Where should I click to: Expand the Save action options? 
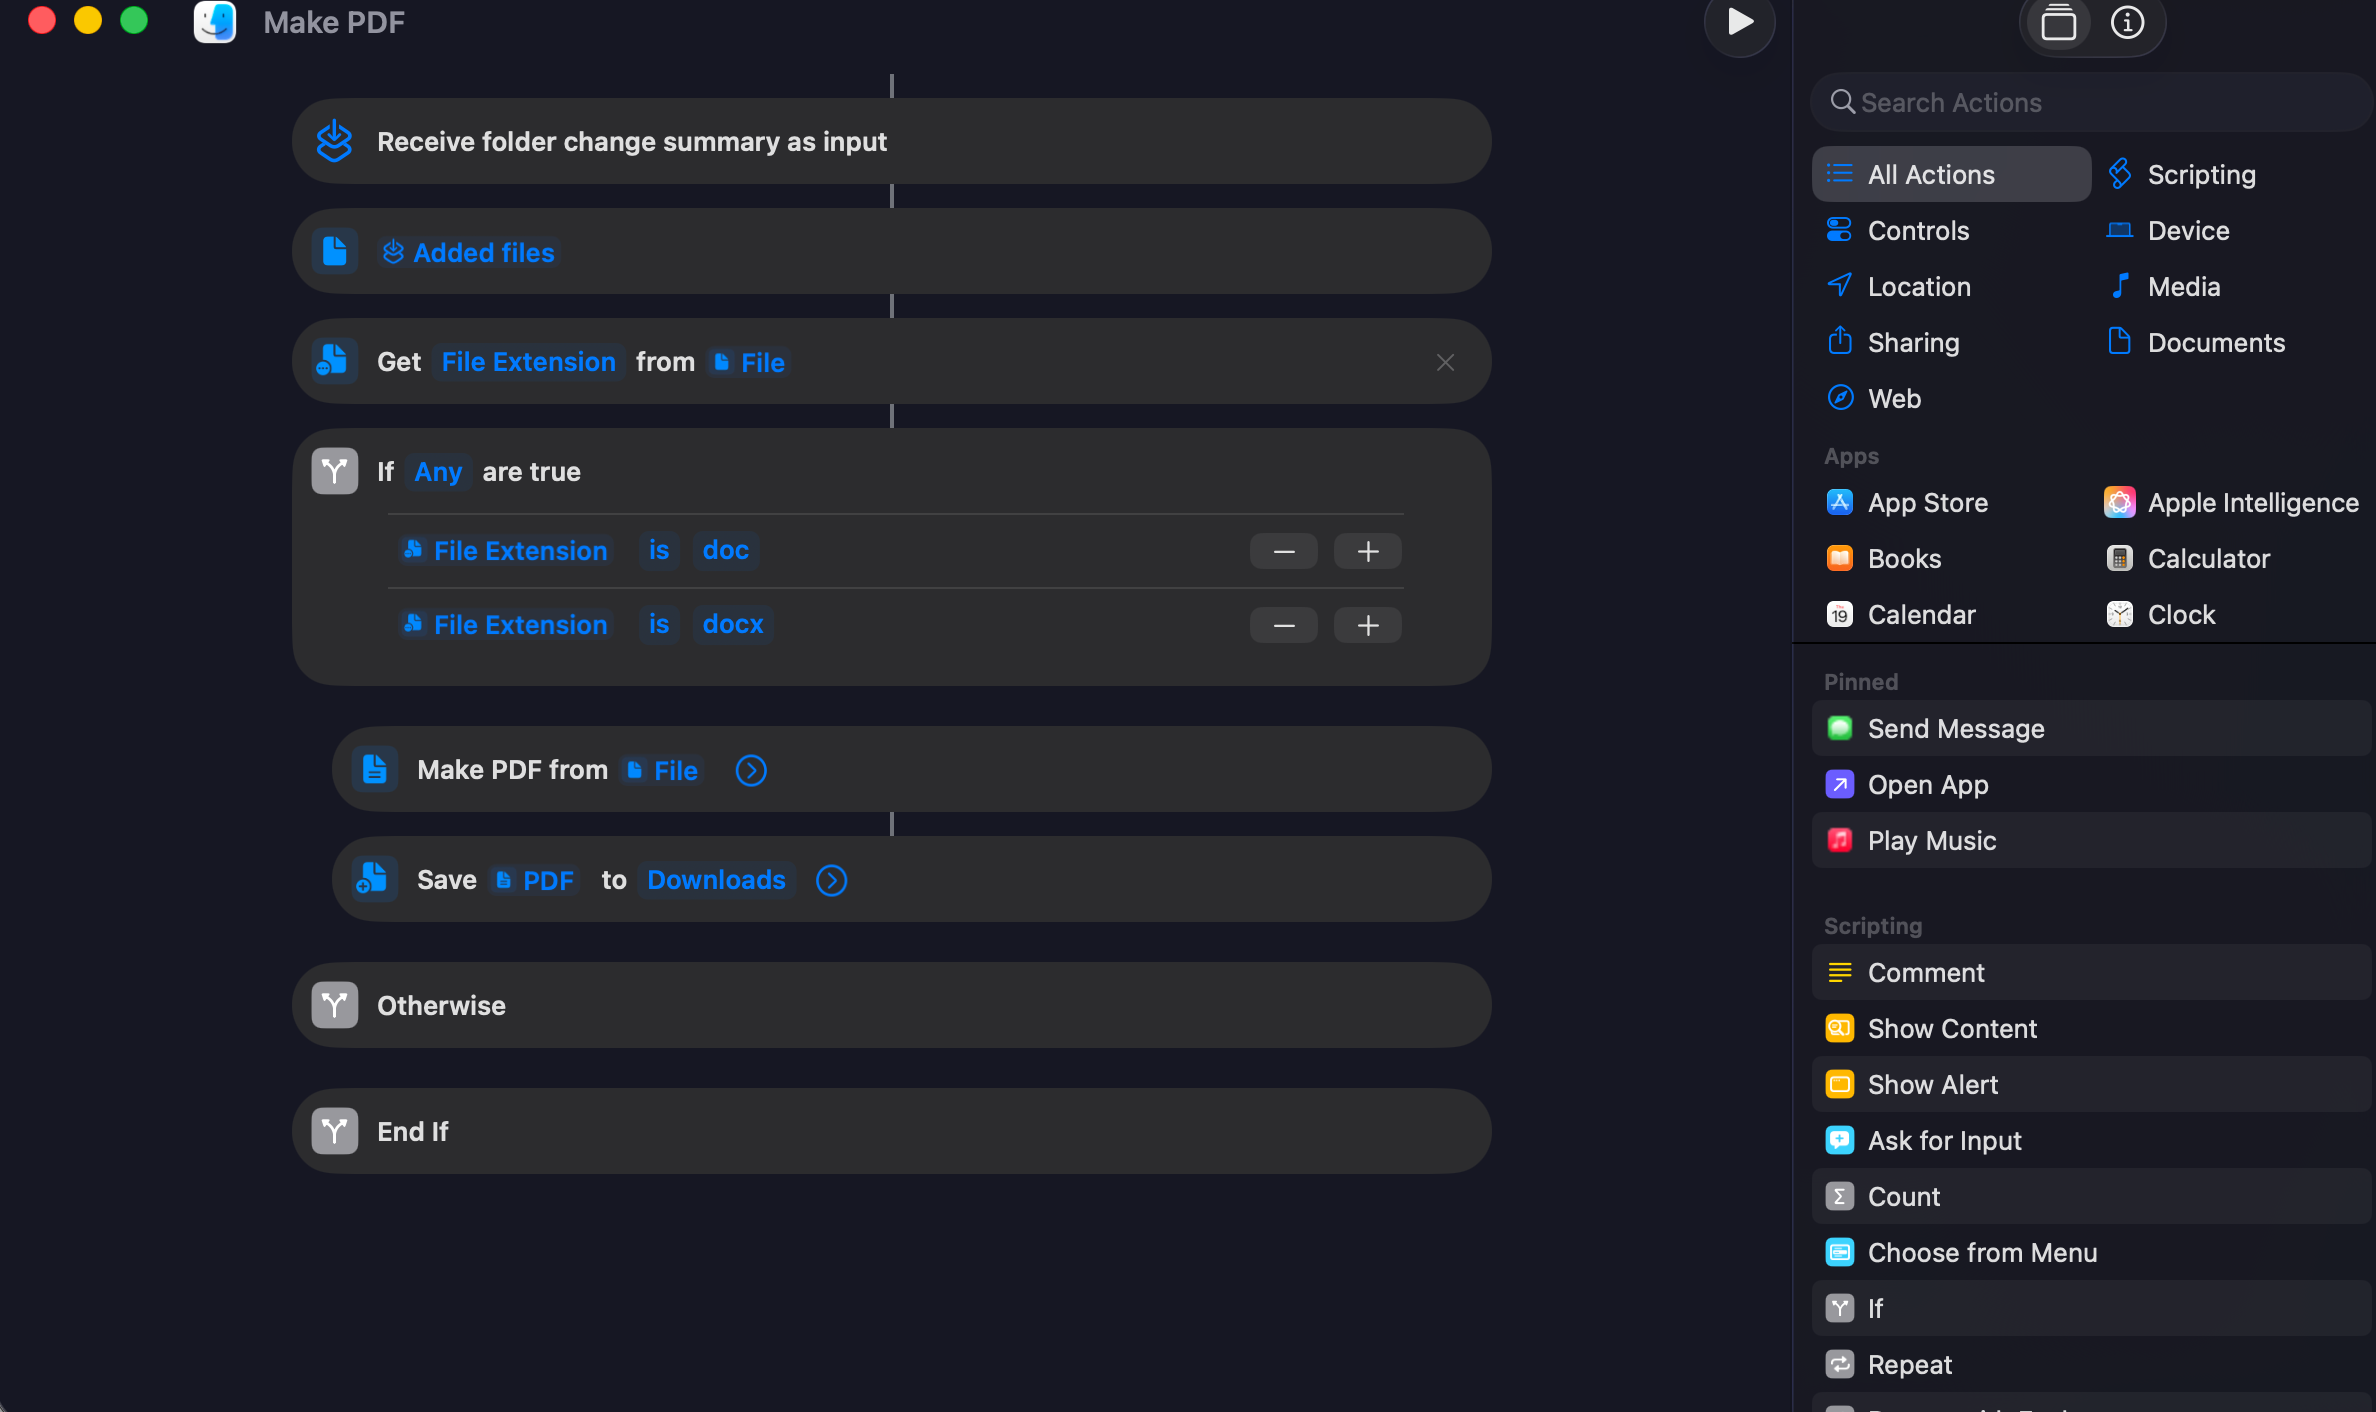pos(831,880)
